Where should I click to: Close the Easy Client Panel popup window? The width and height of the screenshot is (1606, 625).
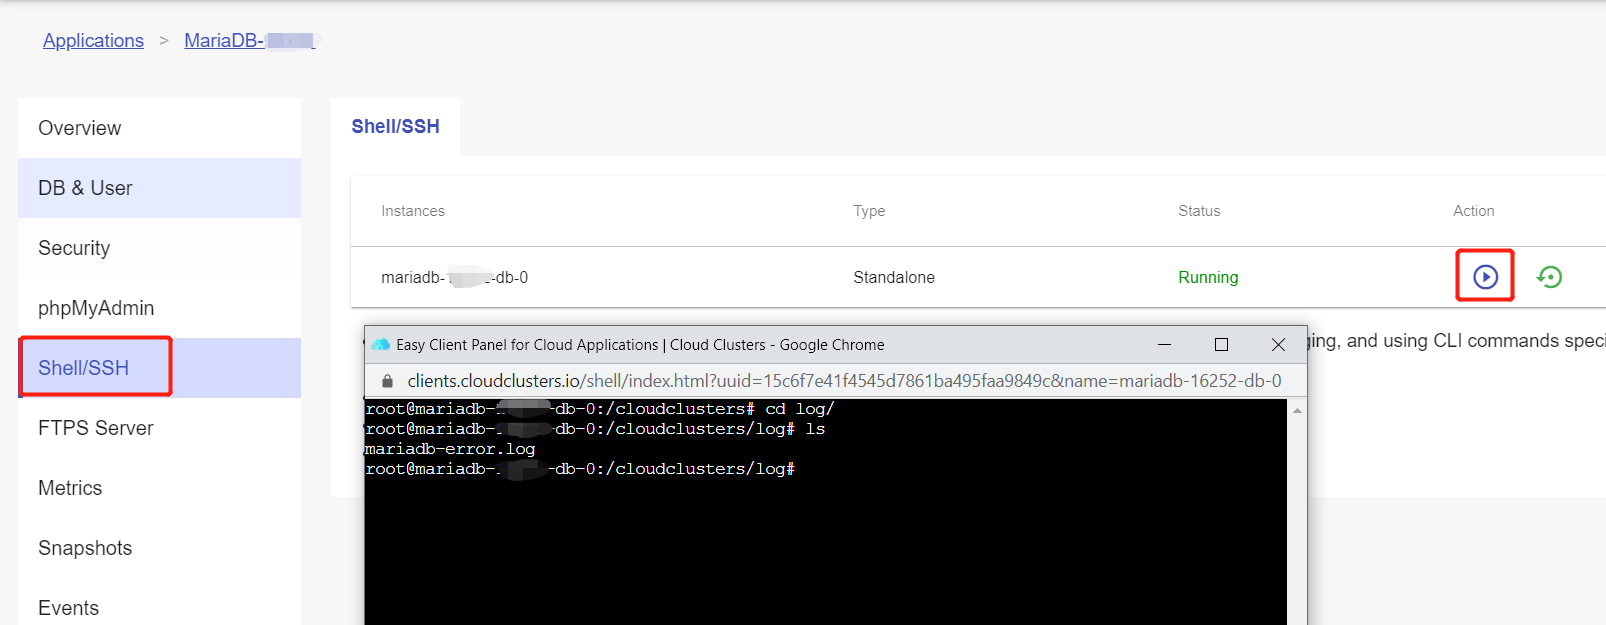[1278, 345]
